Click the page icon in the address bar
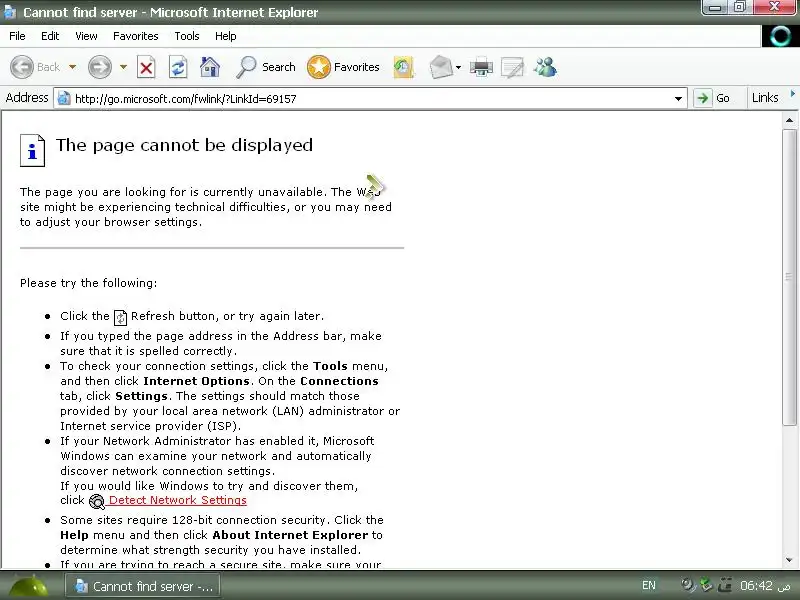The width and height of the screenshot is (800, 600). [63, 98]
